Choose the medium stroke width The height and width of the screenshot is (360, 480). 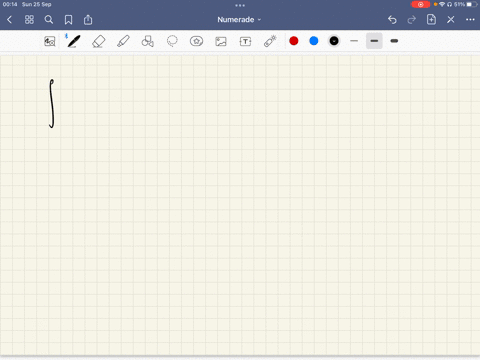click(x=374, y=41)
